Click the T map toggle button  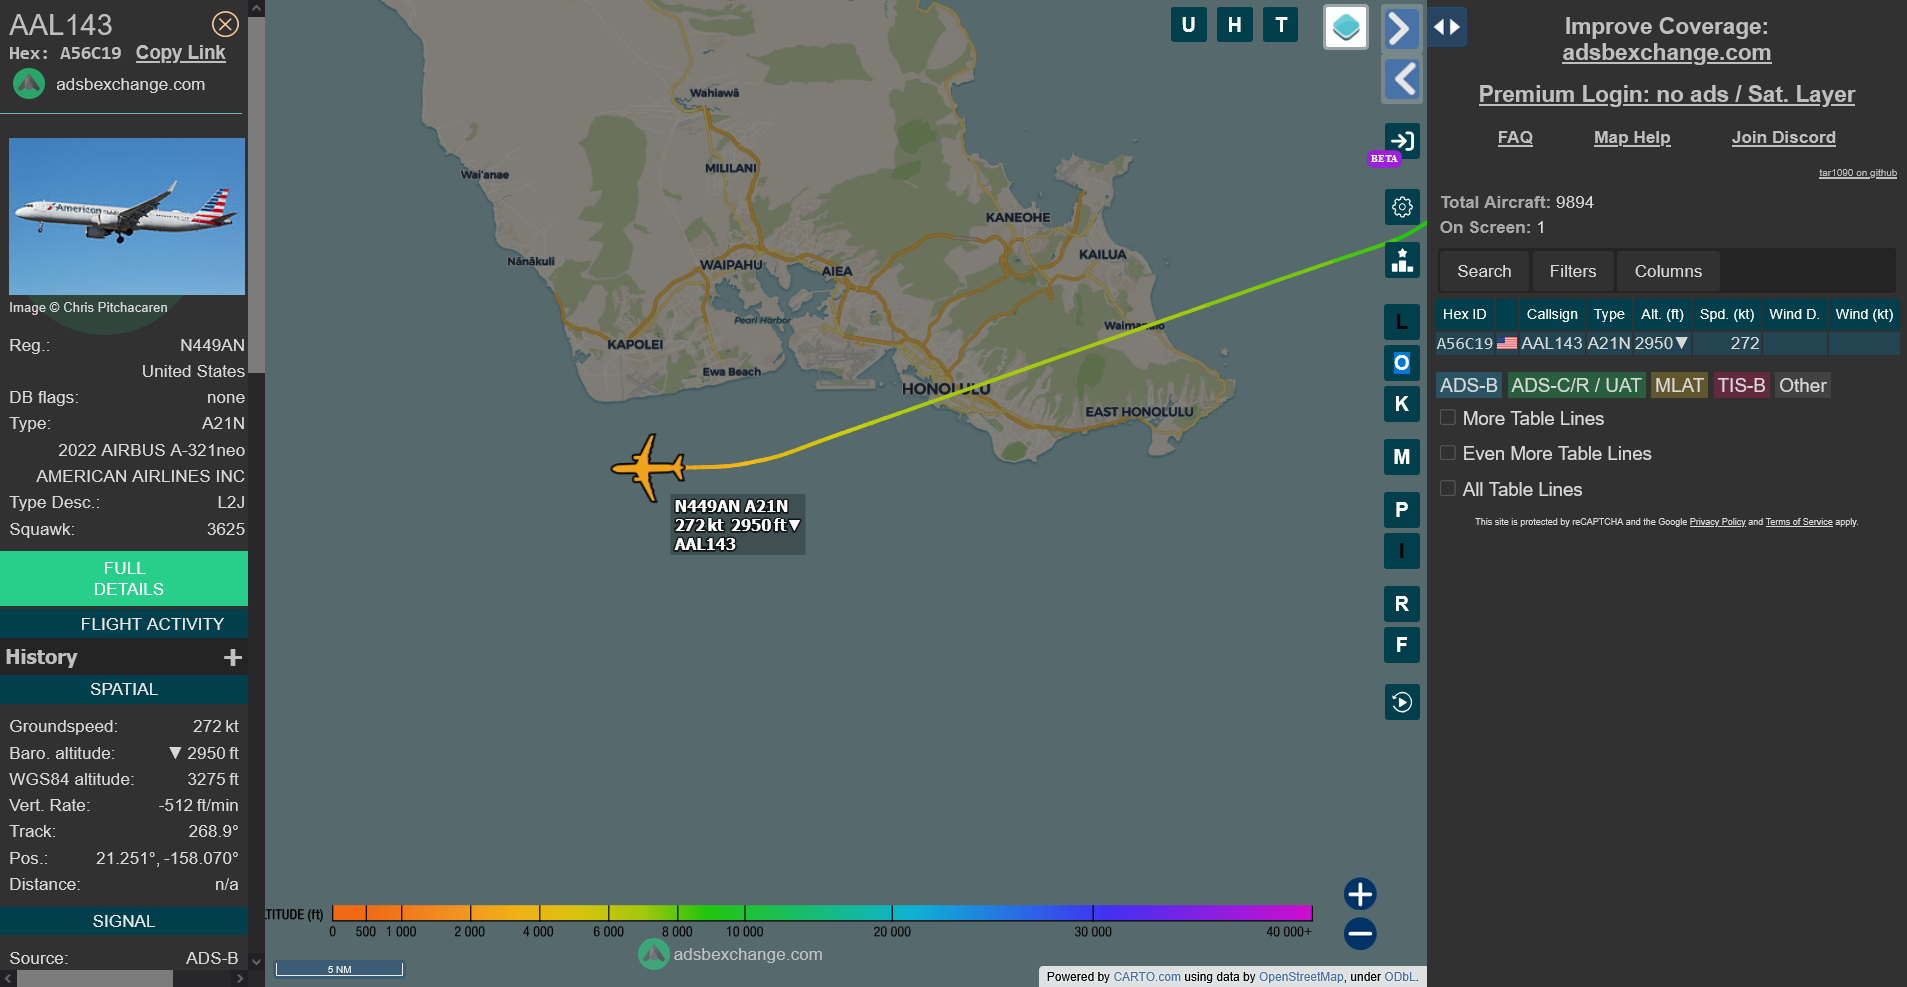1281,25
